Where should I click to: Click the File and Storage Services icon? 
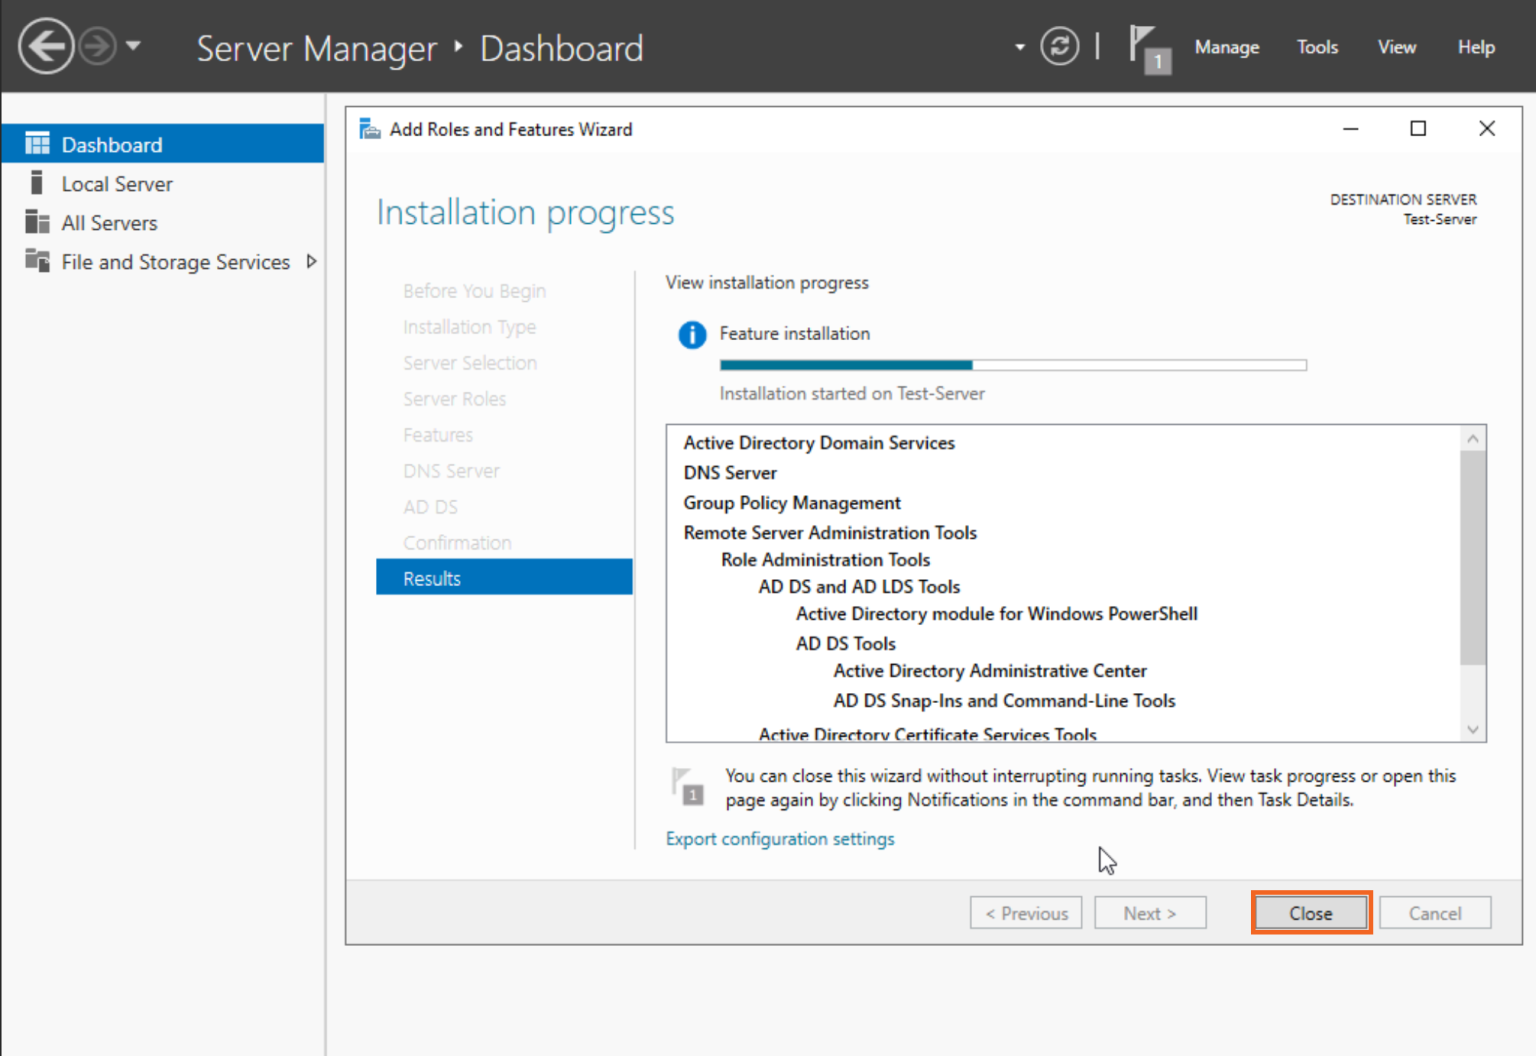tap(37, 262)
